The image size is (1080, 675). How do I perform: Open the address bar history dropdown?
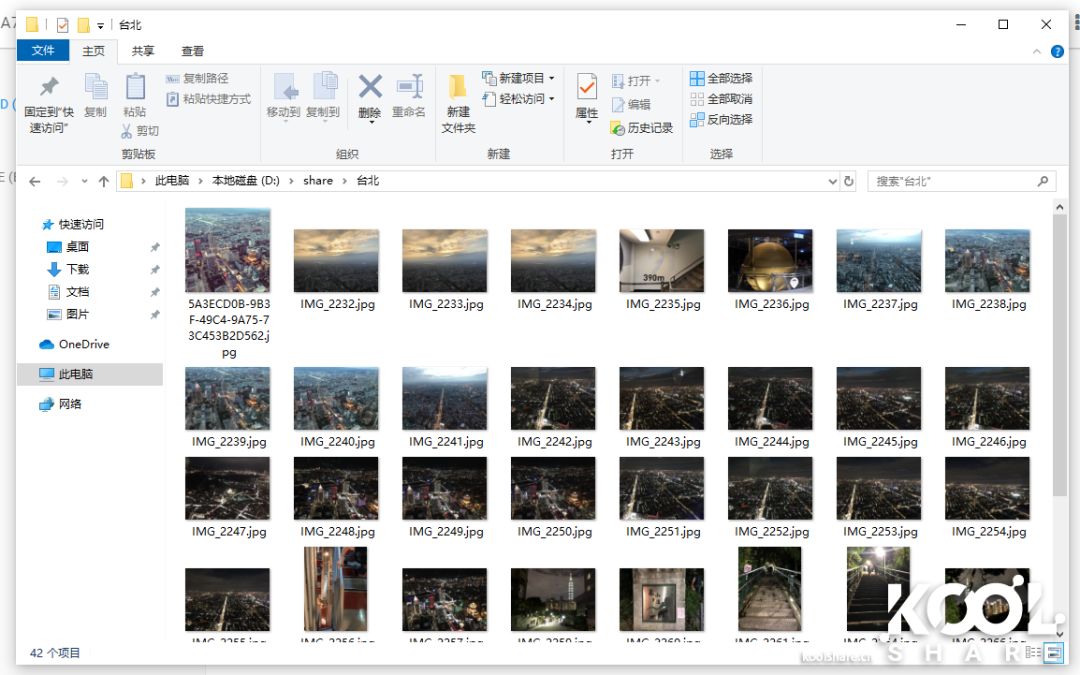point(833,181)
